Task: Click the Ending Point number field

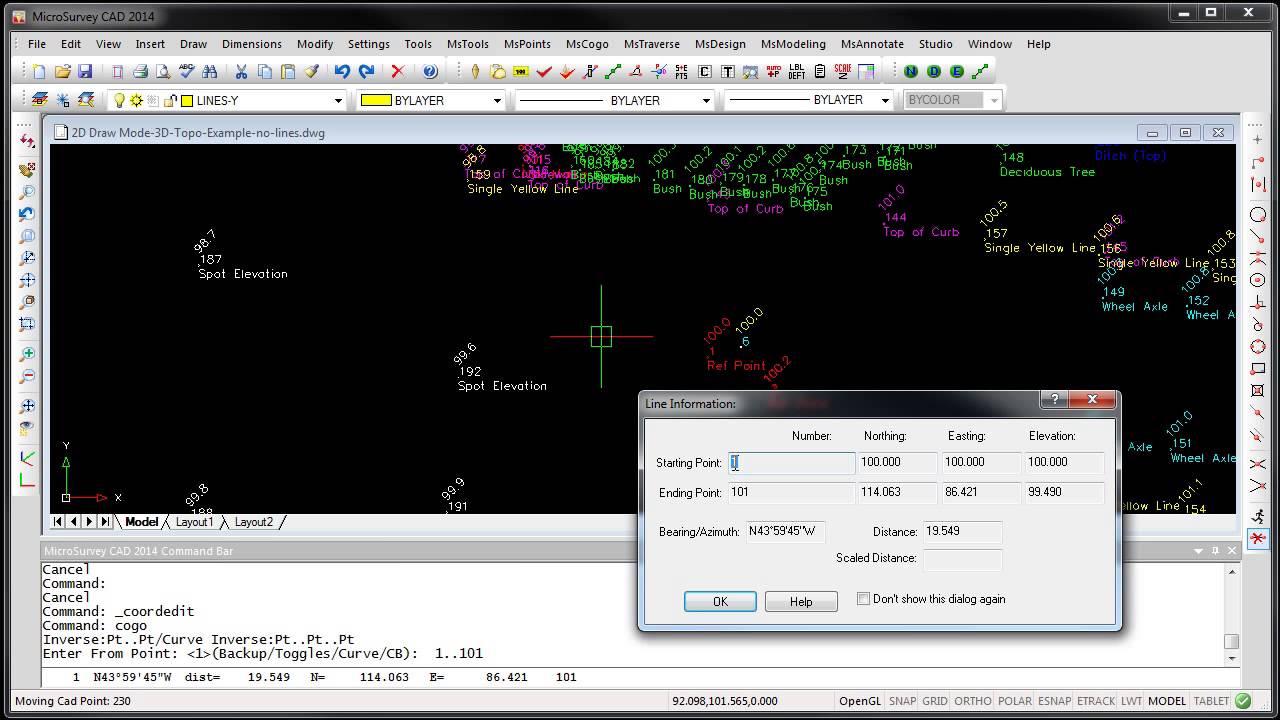Action: 792,492
